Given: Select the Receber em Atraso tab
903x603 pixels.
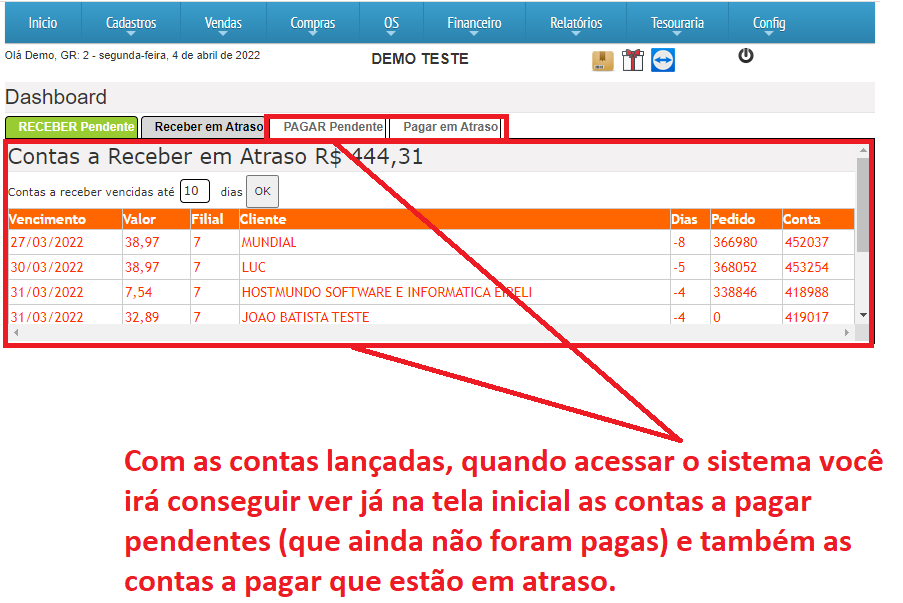Looking at the screenshot, I should tap(204, 127).
